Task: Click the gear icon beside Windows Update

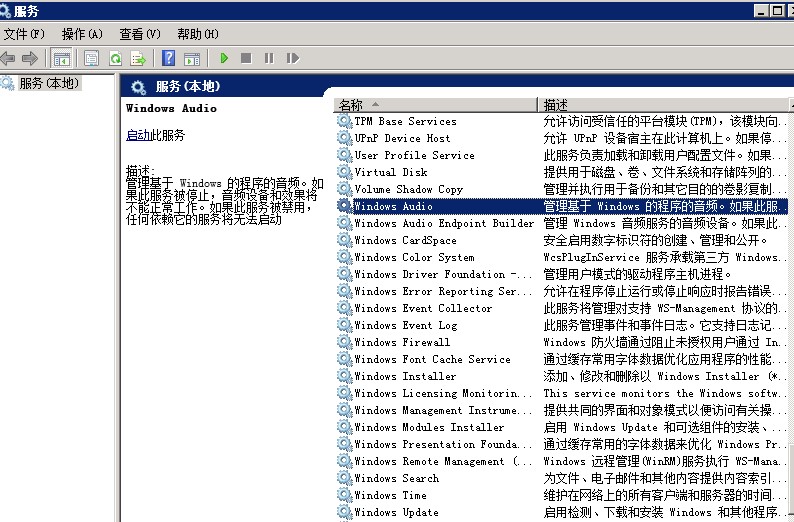Action: (344, 512)
